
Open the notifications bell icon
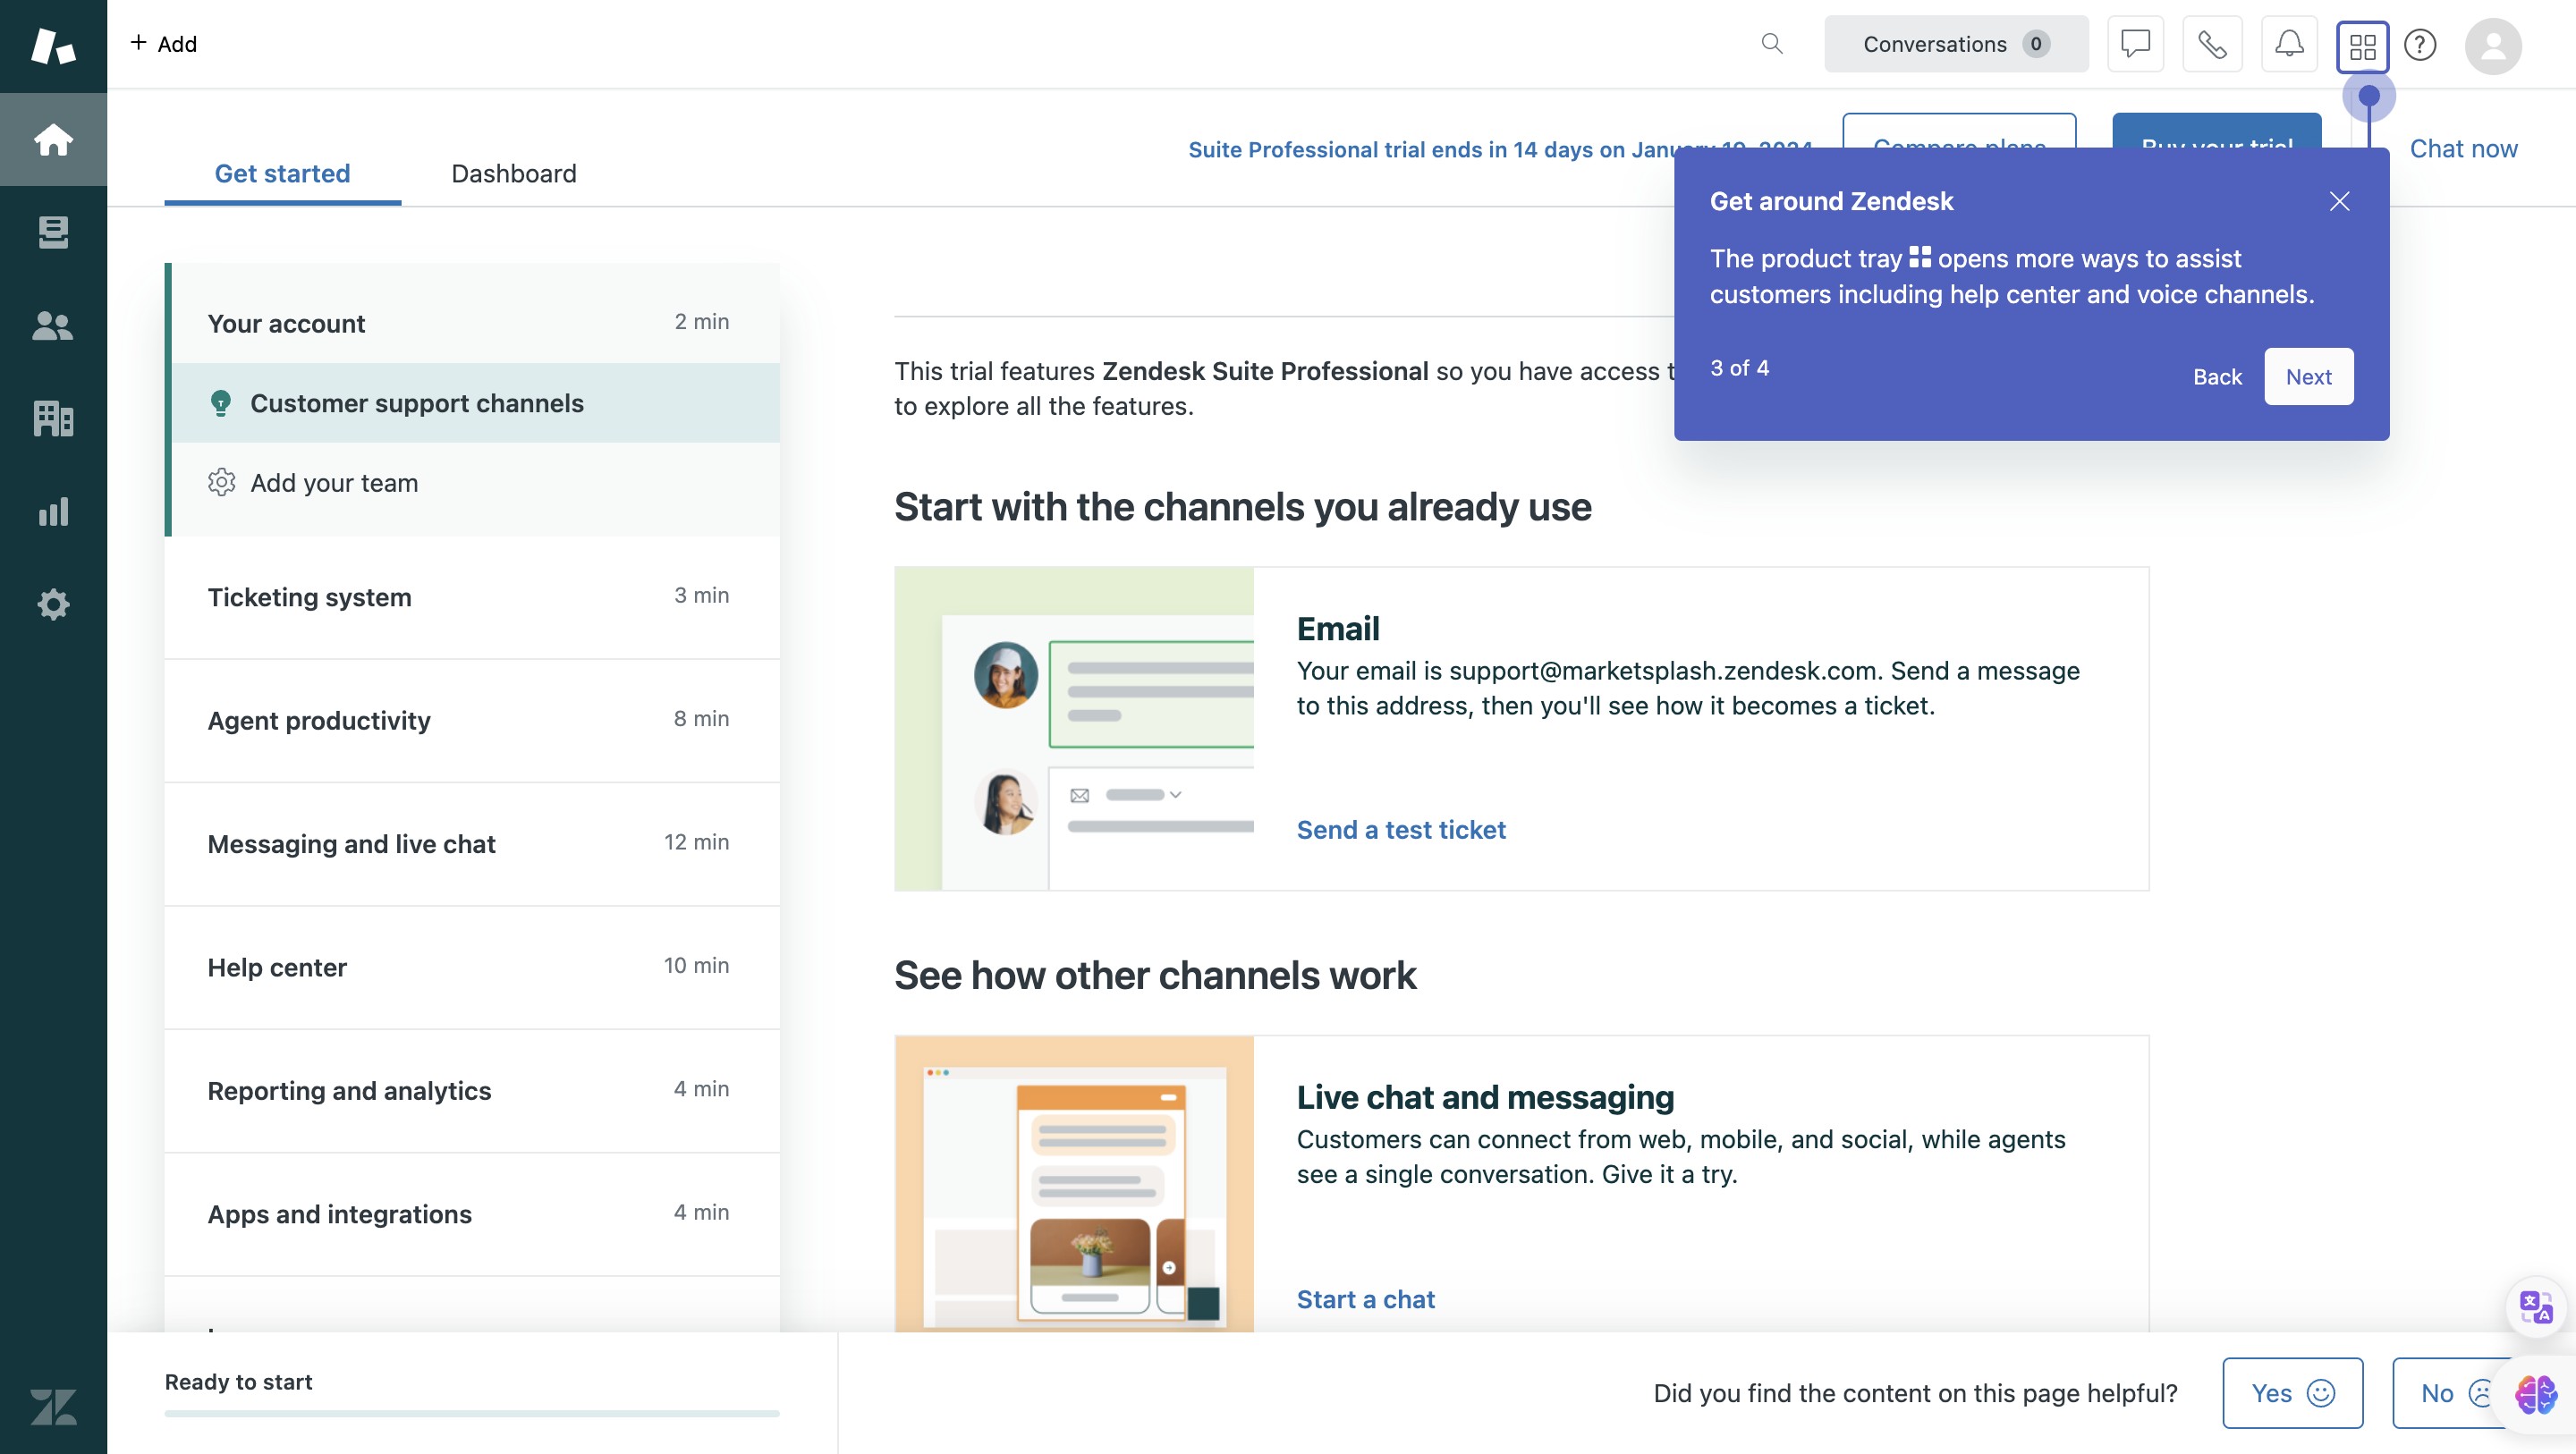(x=2289, y=44)
